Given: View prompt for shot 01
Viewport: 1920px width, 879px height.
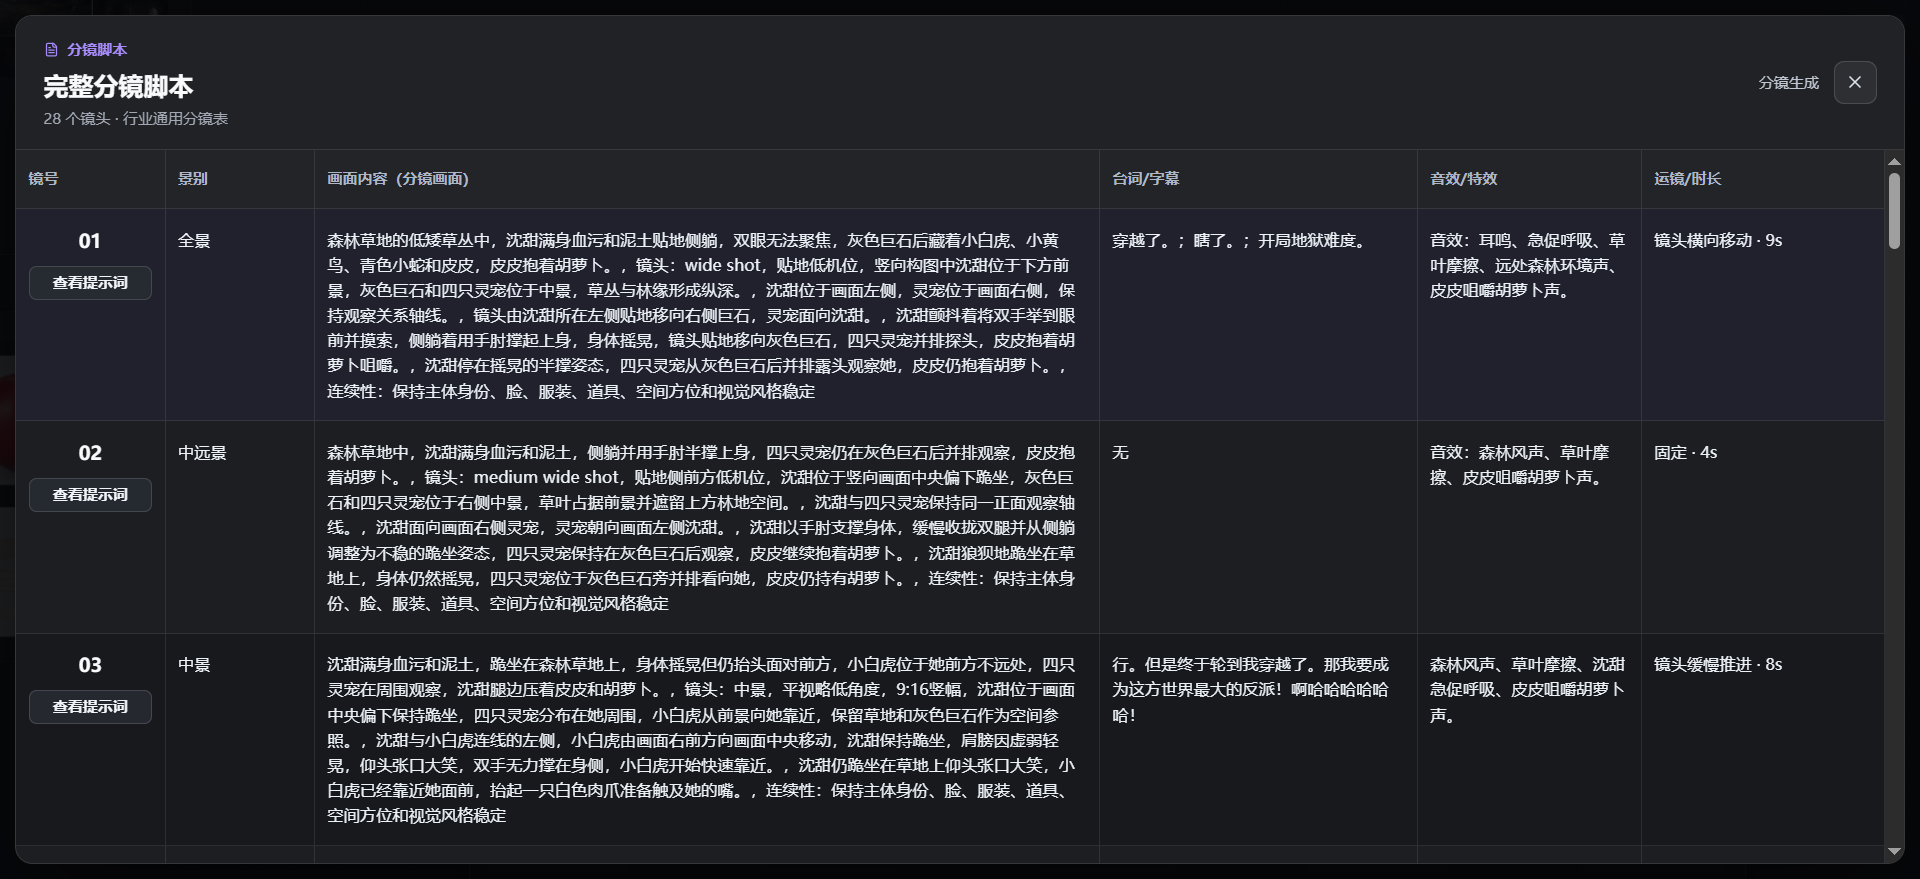Looking at the screenshot, I should click(90, 283).
